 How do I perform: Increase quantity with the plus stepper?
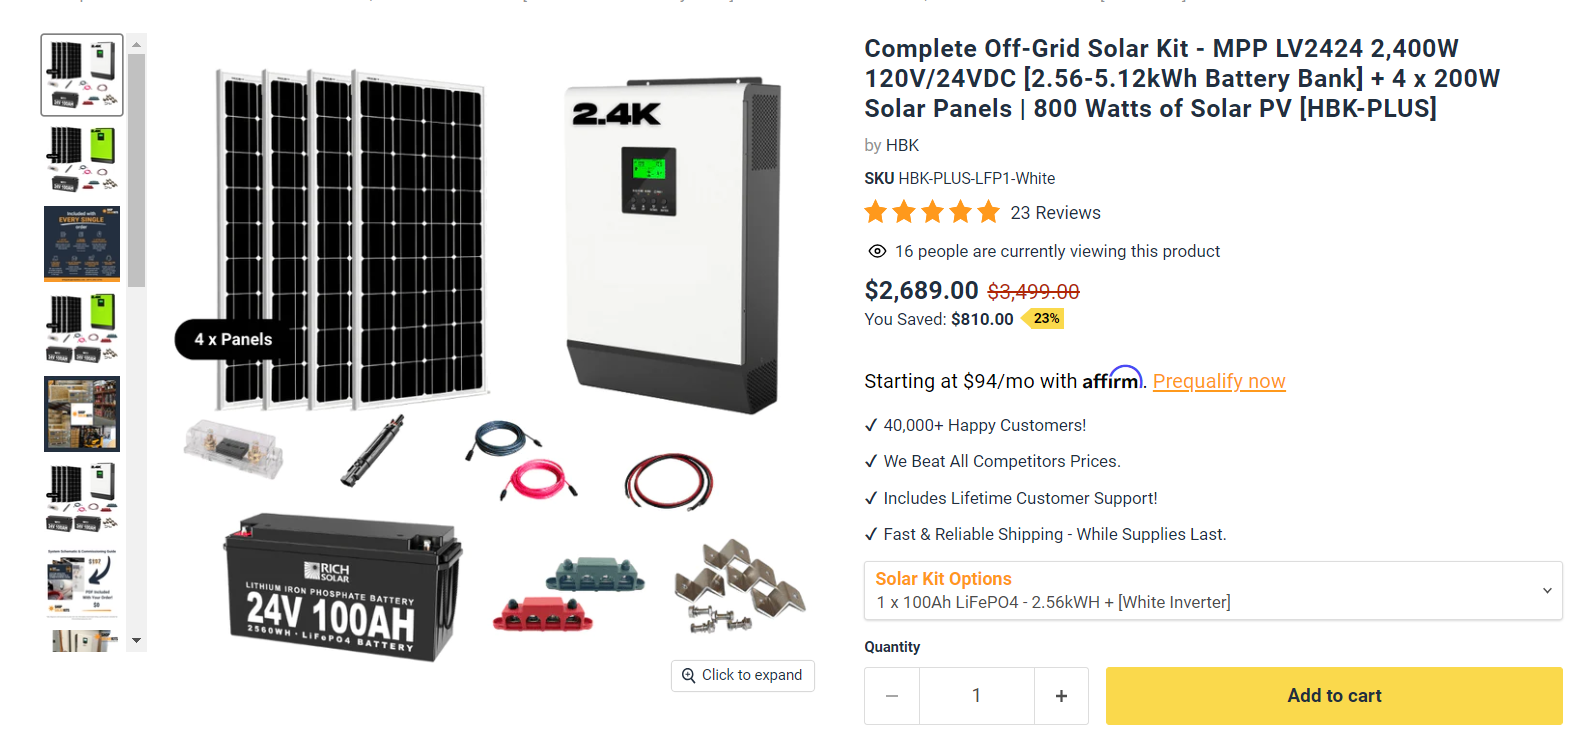click(1061, 695)
